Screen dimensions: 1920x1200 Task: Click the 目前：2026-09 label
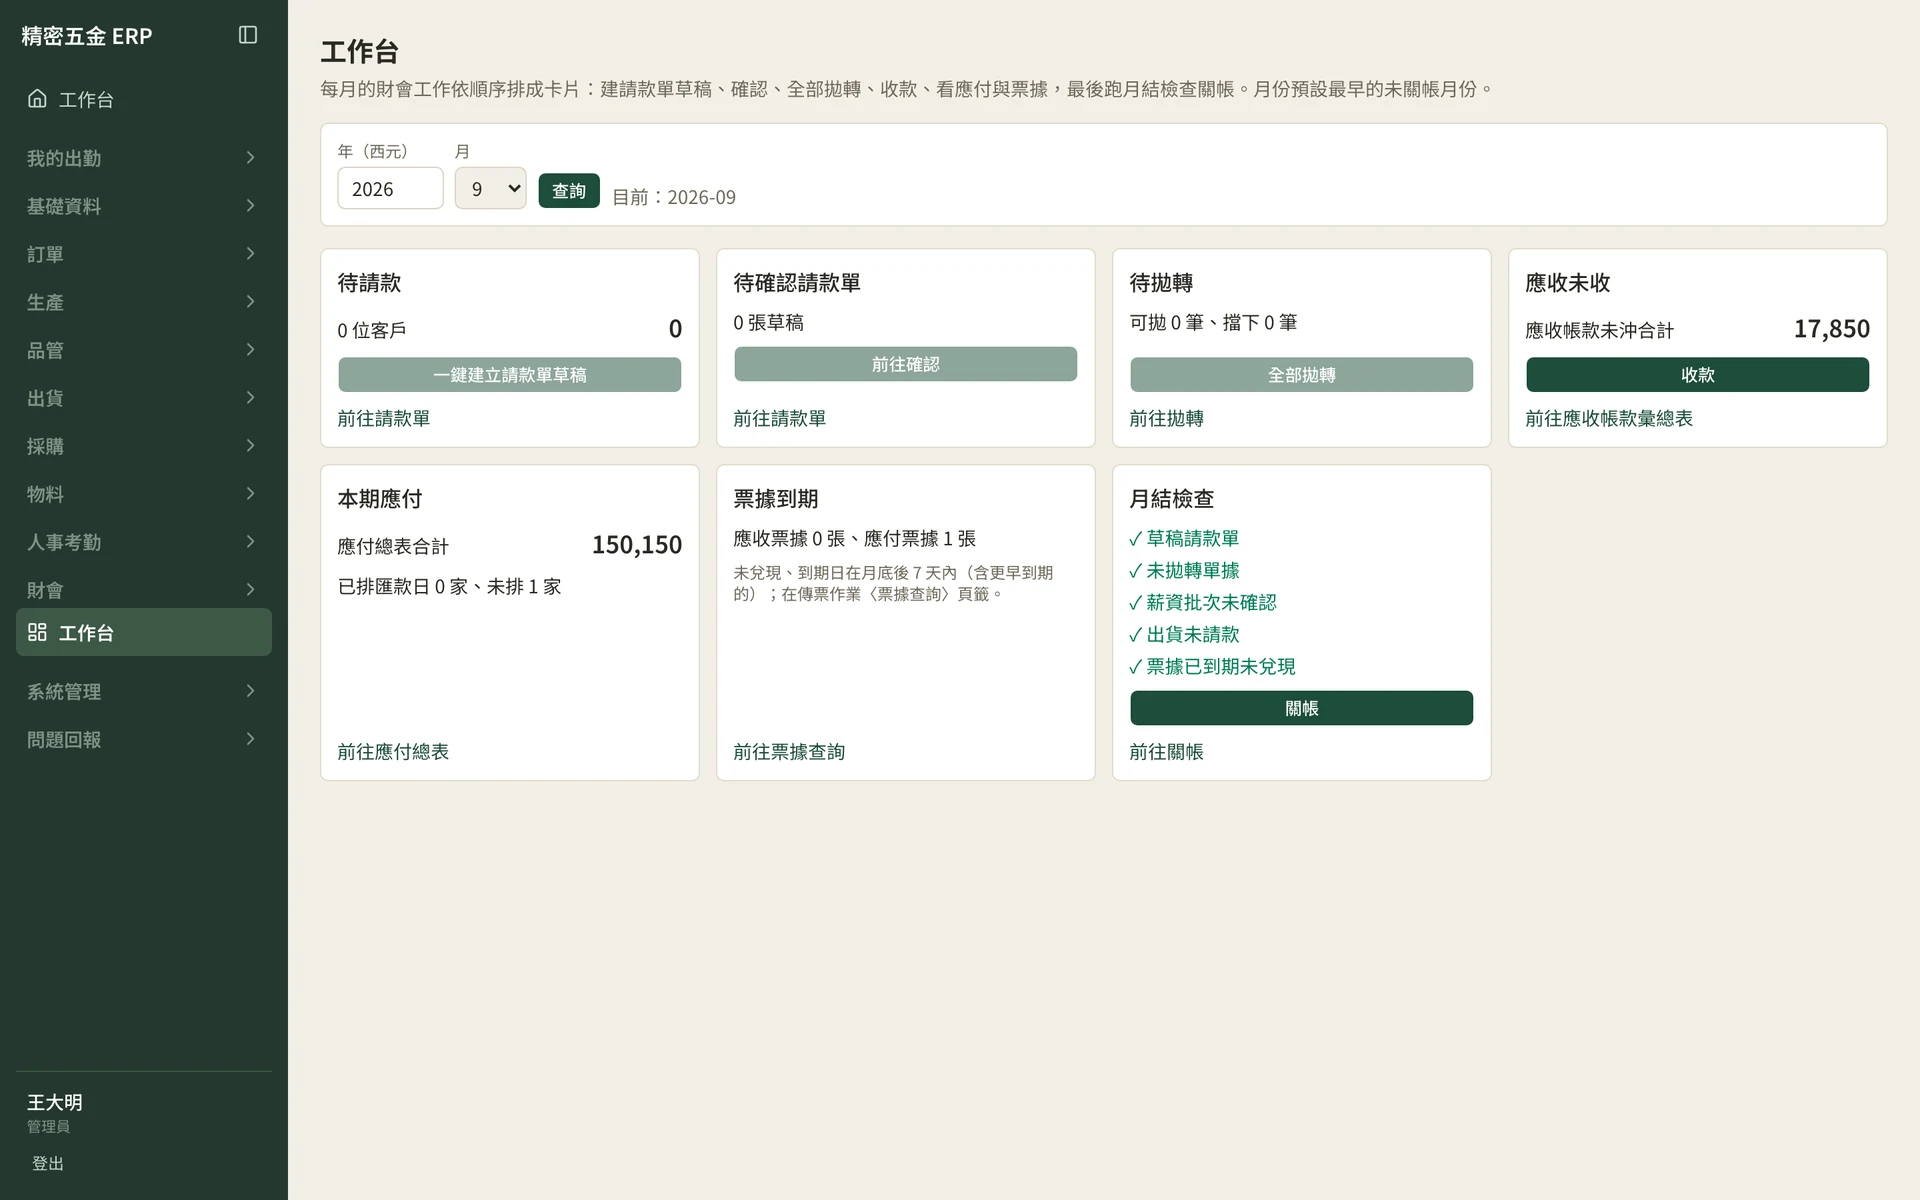pos(674,197)
